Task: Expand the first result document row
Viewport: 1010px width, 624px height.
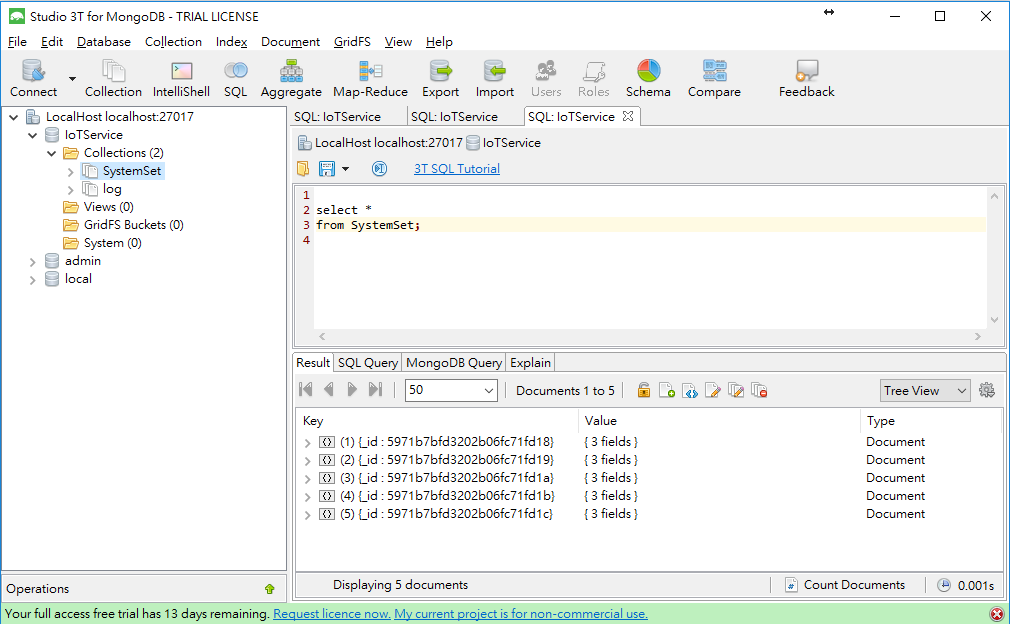Action: 307,442
